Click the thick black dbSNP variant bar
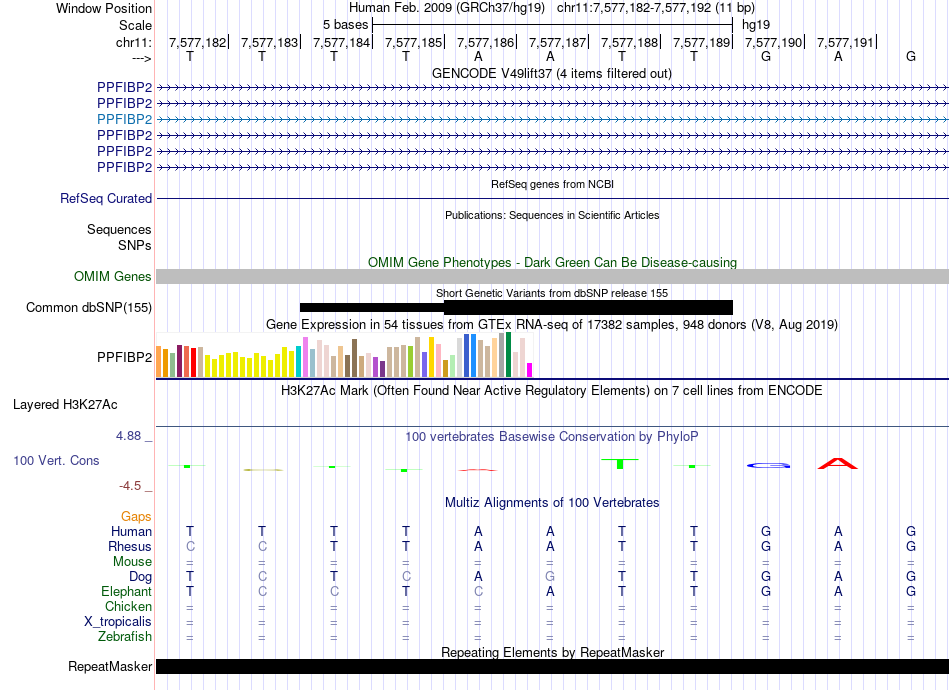Viewport: 950px width, 690px height. tap(588, 307)
